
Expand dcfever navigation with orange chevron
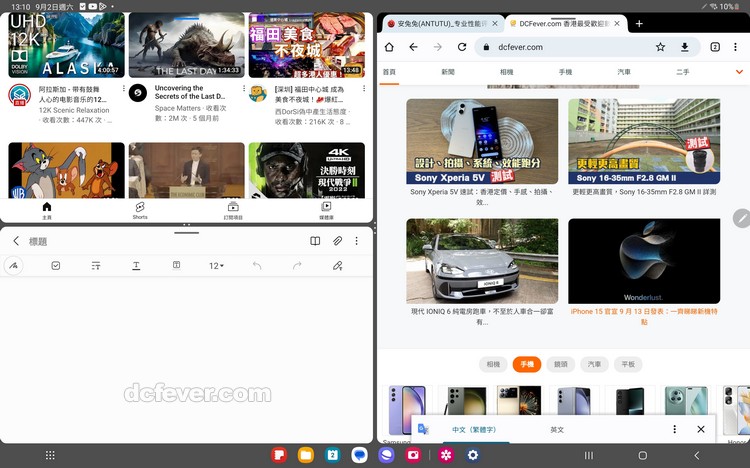click(x=739, y=72)
